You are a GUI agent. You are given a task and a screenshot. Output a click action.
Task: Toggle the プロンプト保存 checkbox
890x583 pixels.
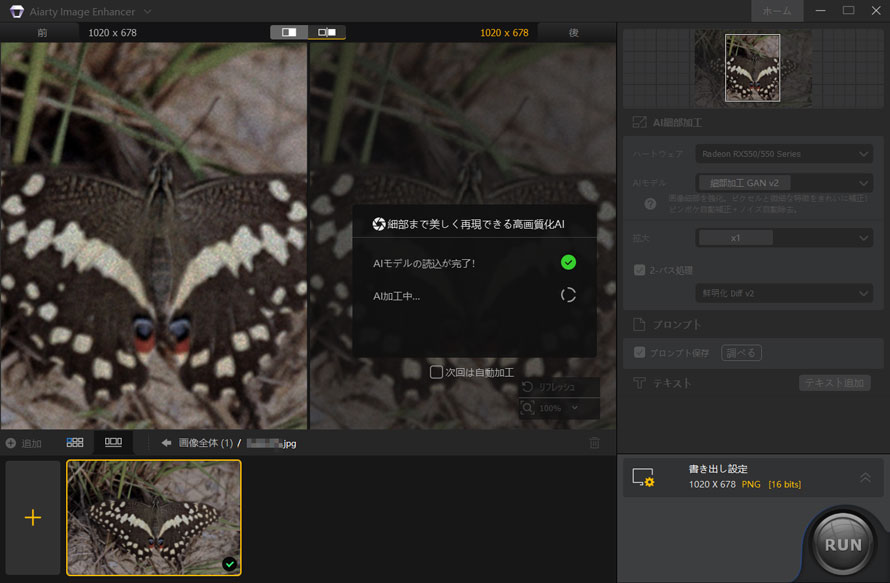[x=640, y=353]
